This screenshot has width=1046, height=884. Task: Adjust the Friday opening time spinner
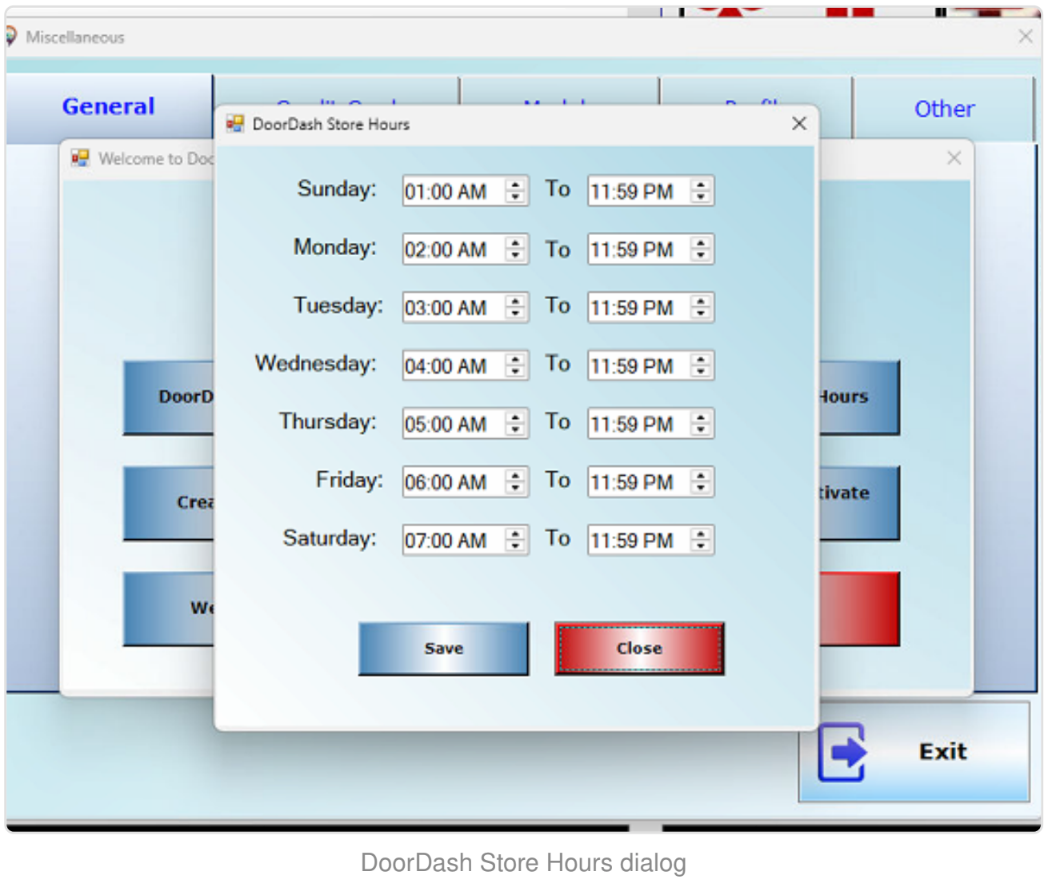(515, 481)
